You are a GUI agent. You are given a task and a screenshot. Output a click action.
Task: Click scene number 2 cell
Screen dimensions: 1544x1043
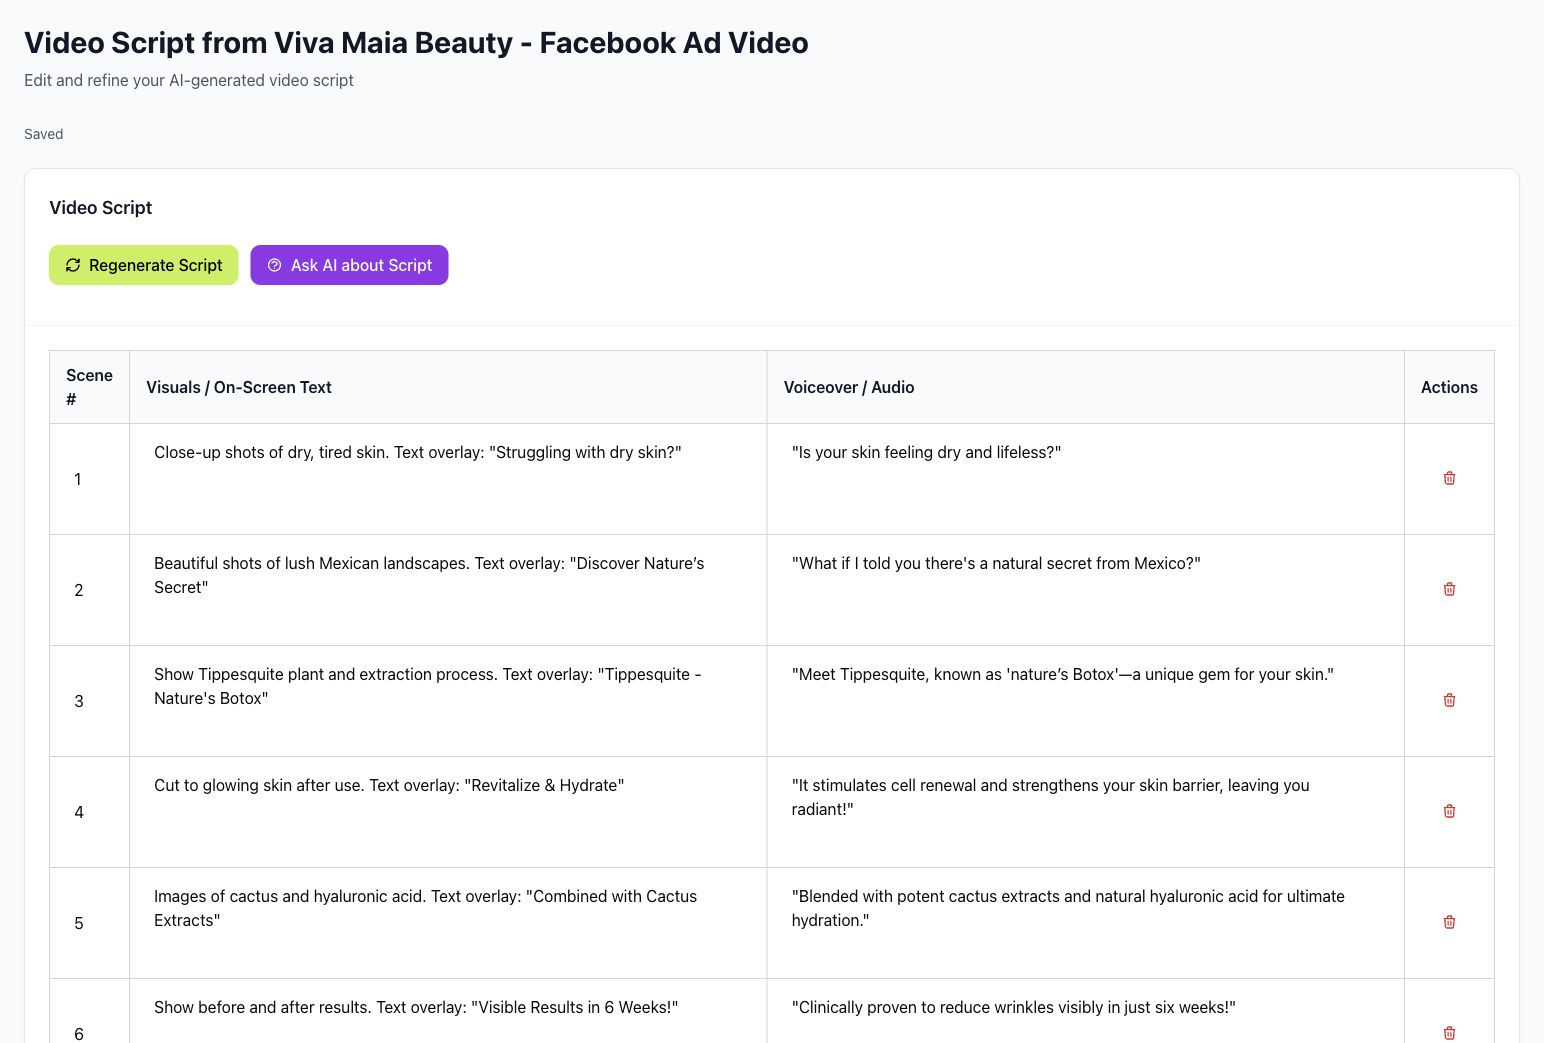[90, 590]
